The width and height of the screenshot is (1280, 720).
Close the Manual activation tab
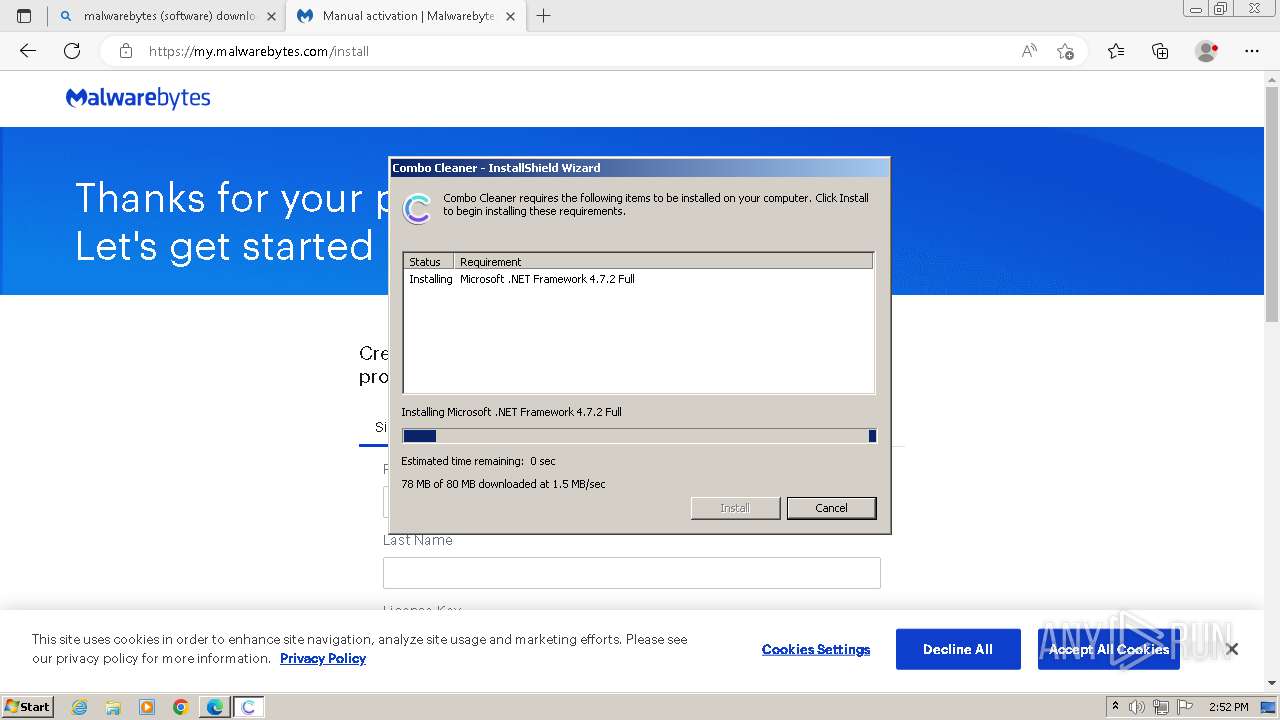tap(511, 16)
